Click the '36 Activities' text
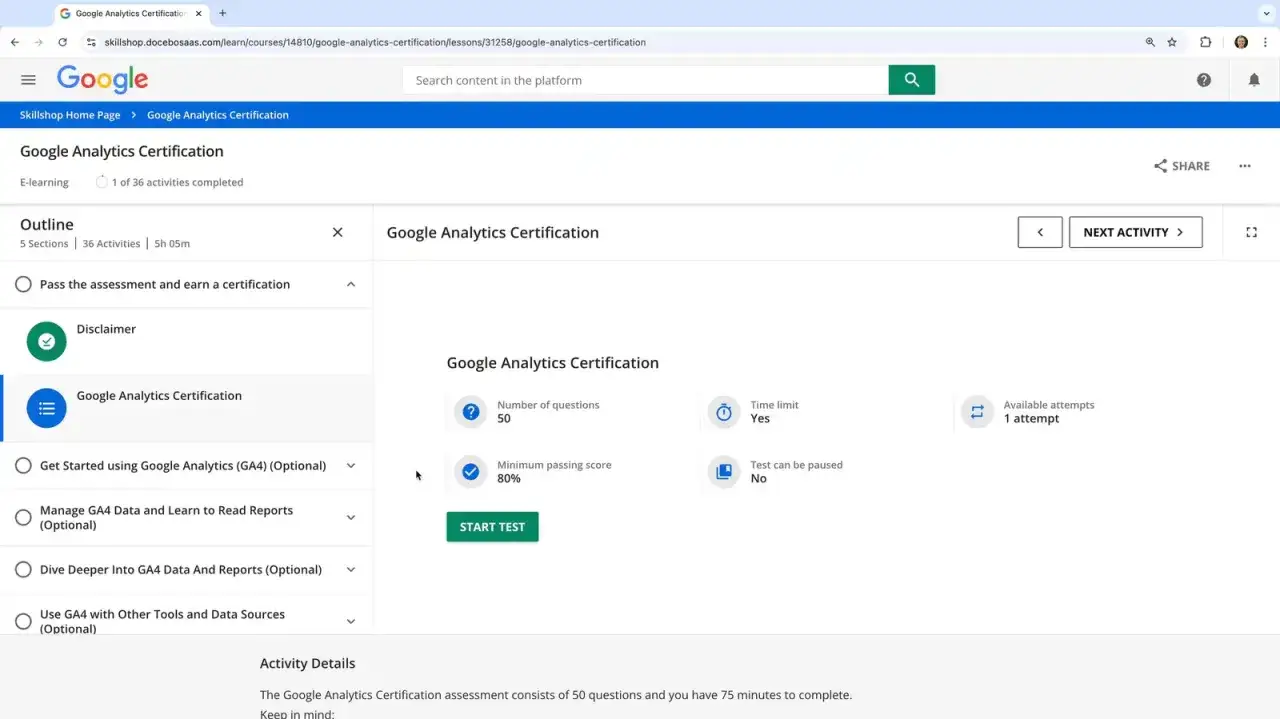The width and height of the screenshot is (1280, 719). coord(111,243)
